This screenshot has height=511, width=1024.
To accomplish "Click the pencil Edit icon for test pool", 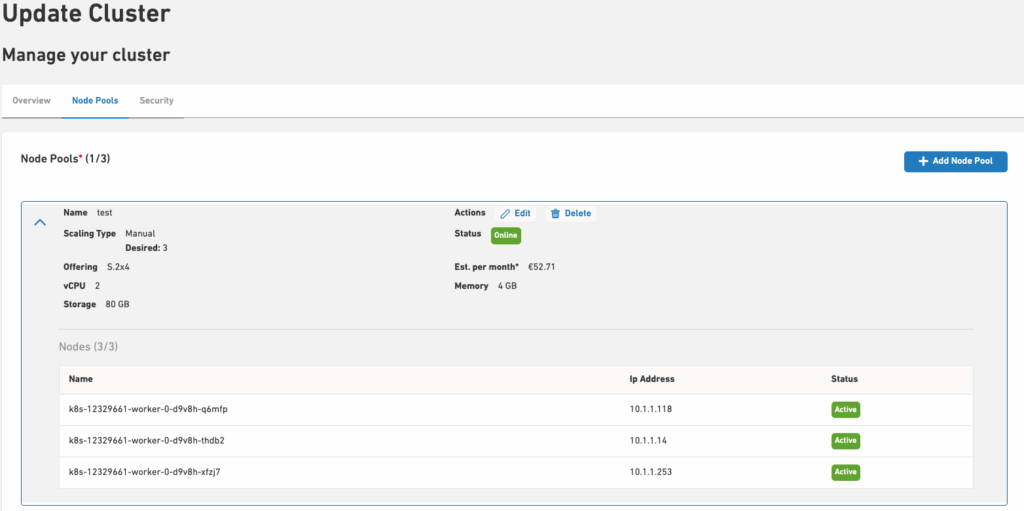I will tap(505, 214).
